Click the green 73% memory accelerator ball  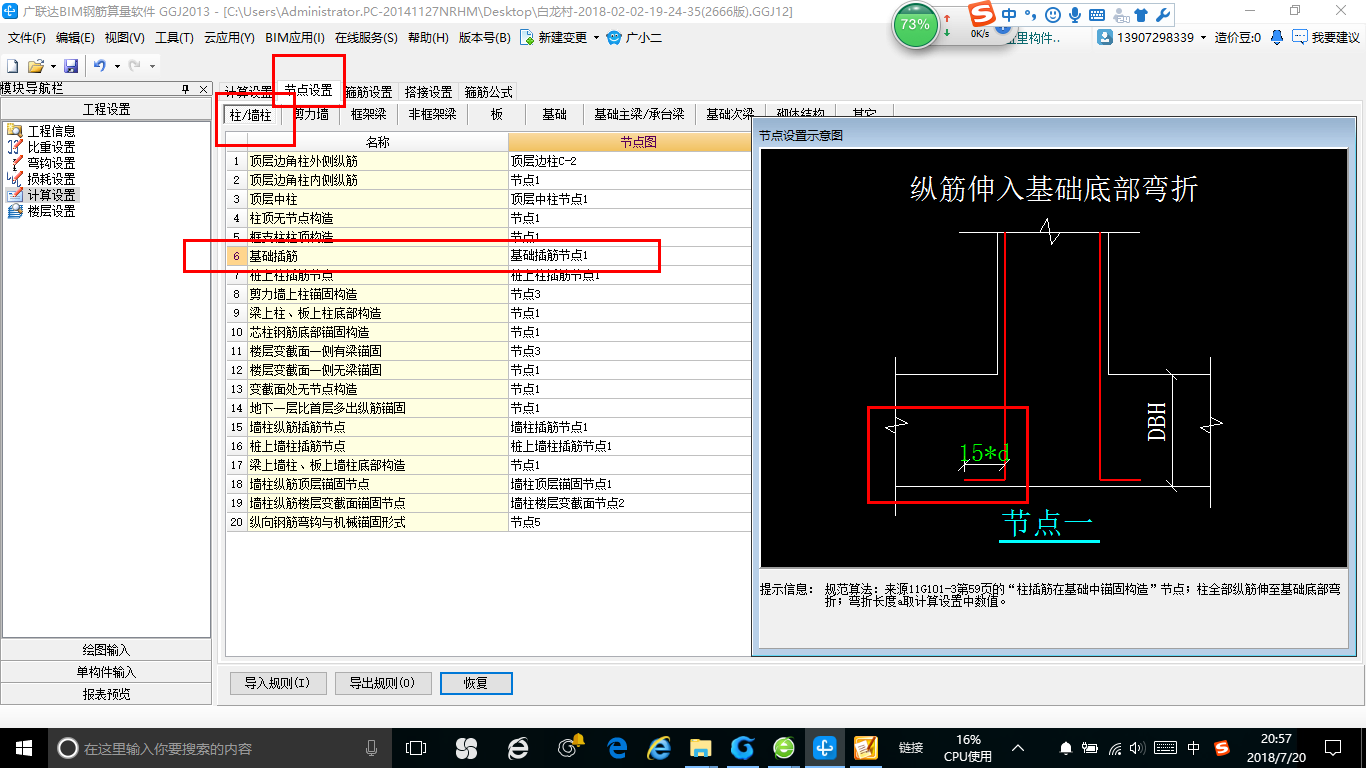[x=915, y=25]
